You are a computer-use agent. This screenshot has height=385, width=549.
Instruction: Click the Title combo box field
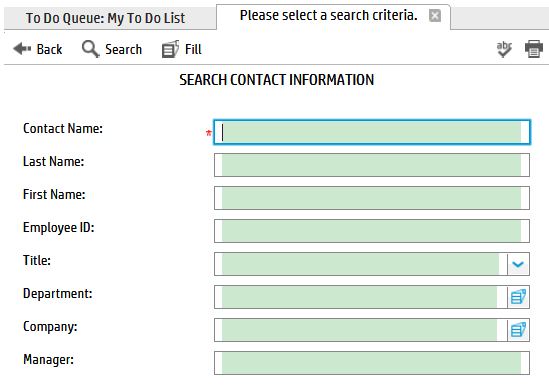[x=361, y=264]
